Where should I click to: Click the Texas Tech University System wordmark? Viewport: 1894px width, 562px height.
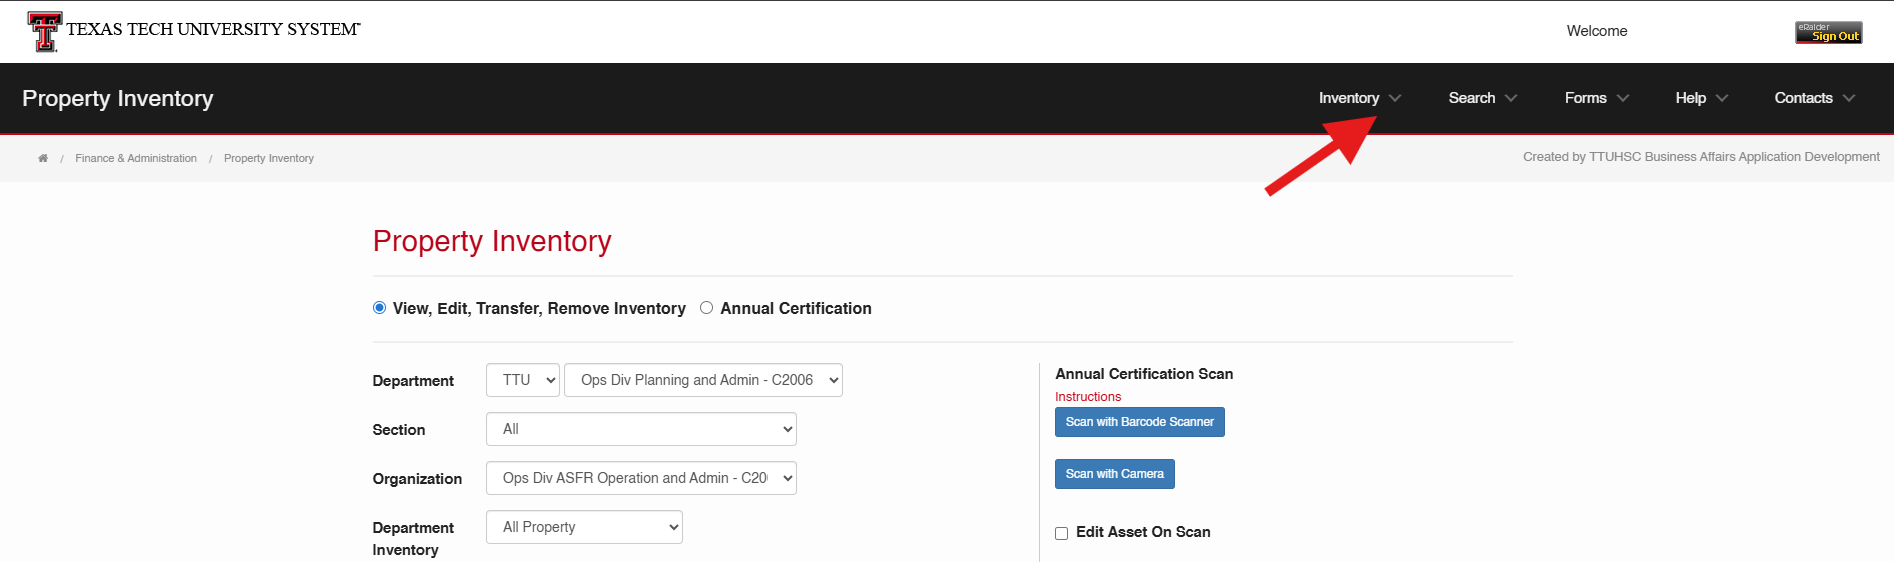214,30
